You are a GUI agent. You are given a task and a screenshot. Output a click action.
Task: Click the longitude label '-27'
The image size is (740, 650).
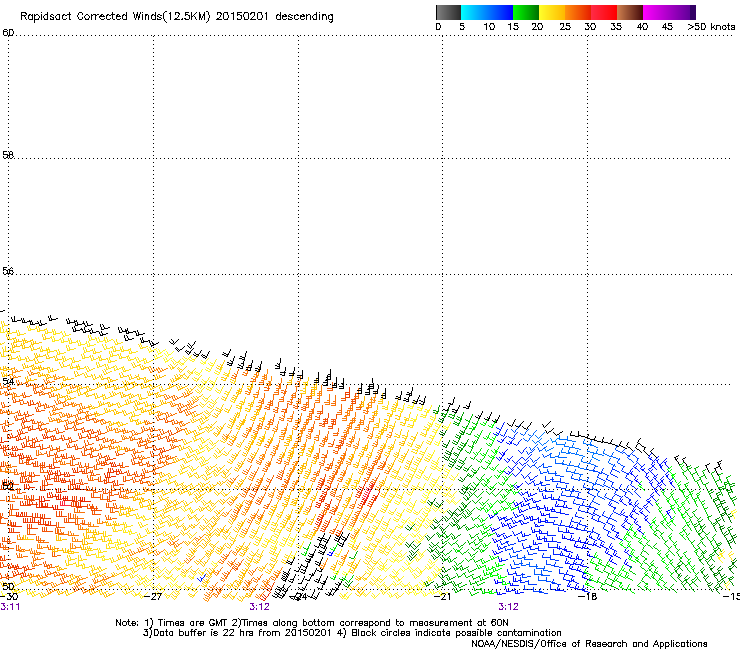pyautogui.click(x=154, y=596)
